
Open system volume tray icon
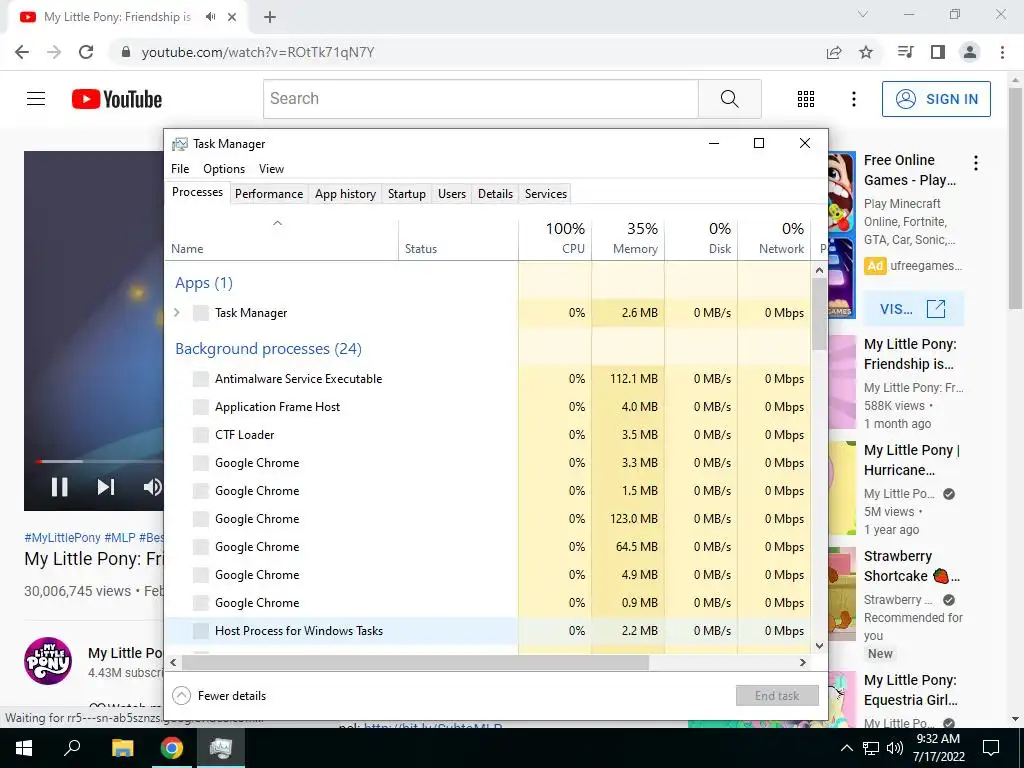895,748
